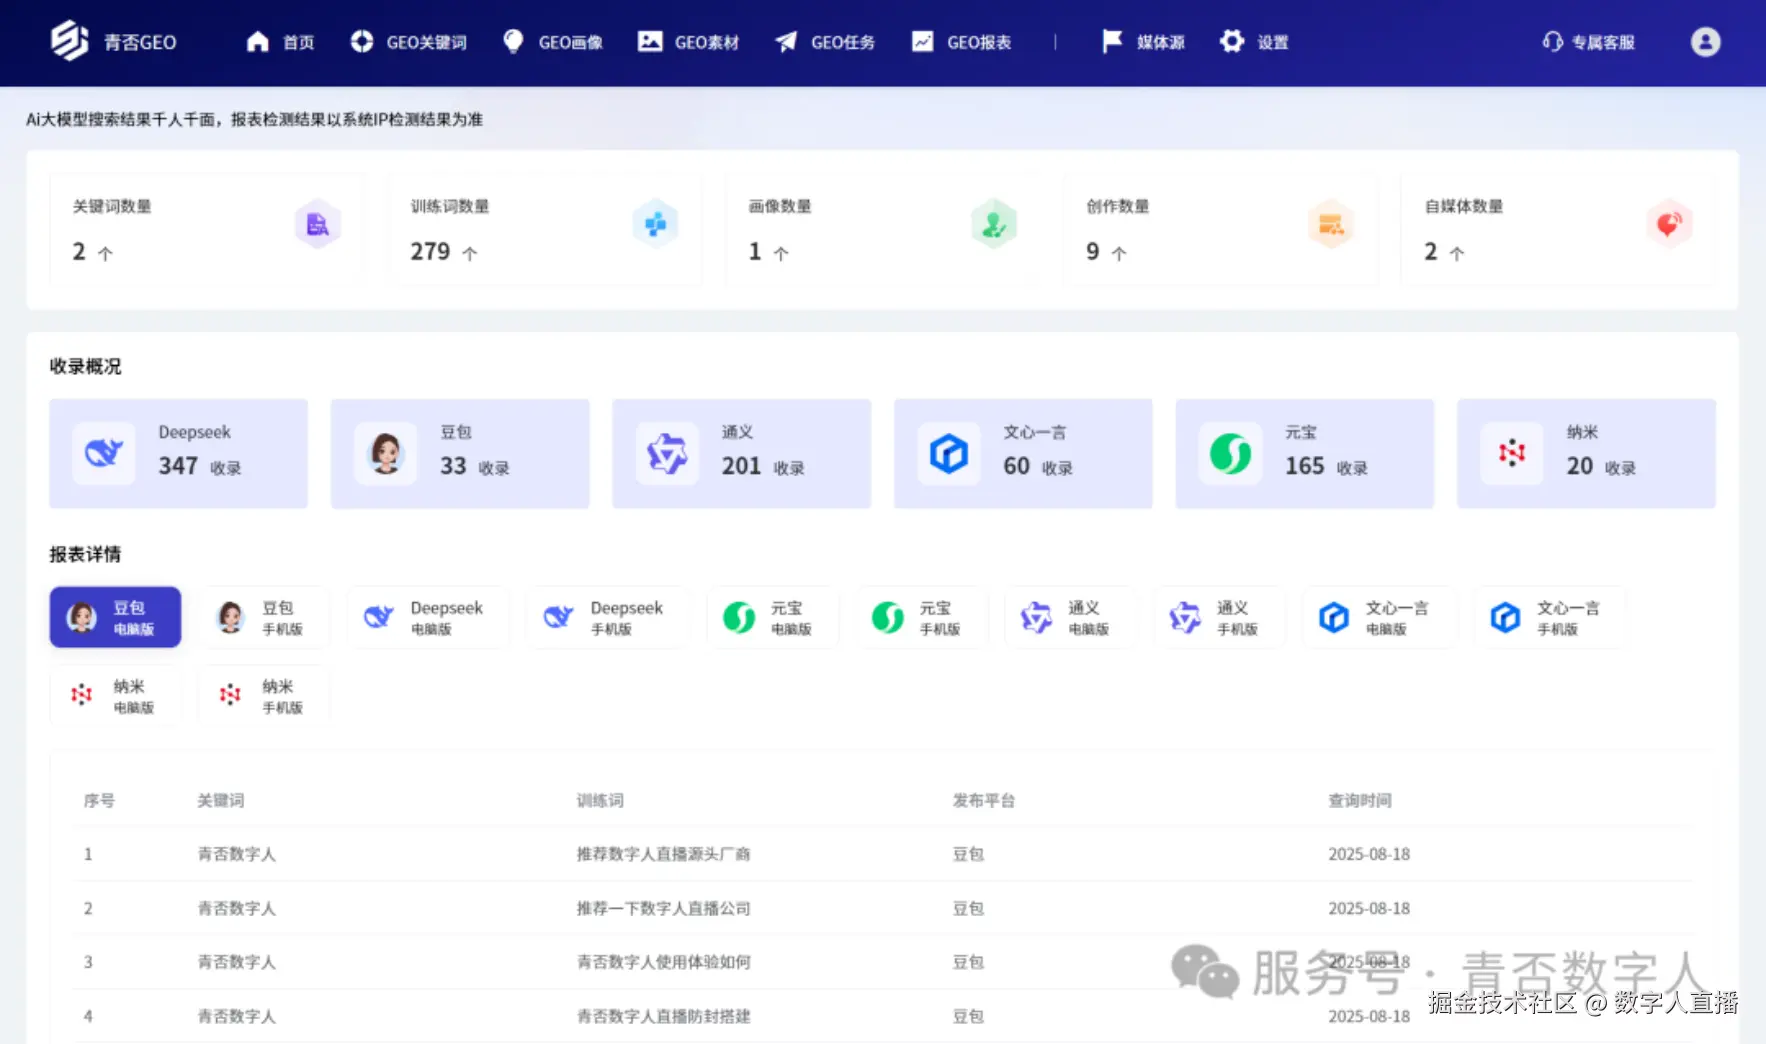Click the 元宝 green icon in 收录概况
The height and width of the screenshot is (1044, 1766).
(1230, 453)
